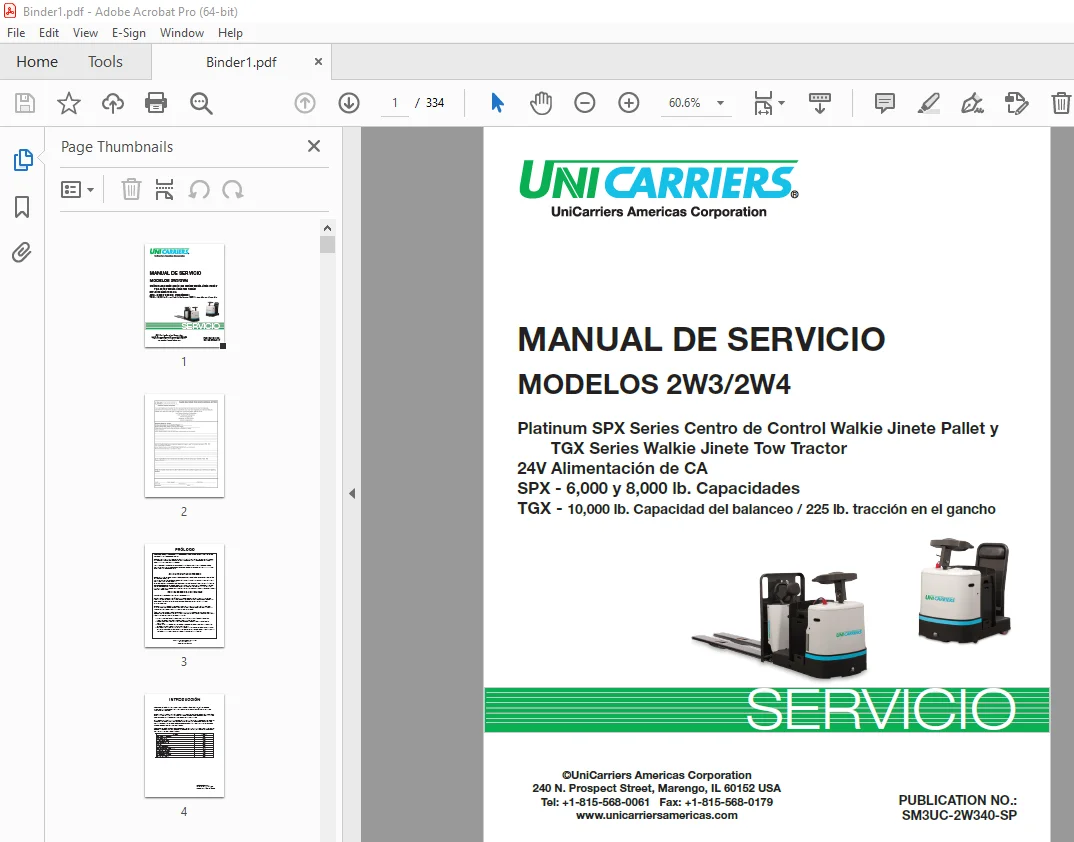Select the page 1 thumbnail
Viewport: 1074px width, 842px height.
click(184, 296)
